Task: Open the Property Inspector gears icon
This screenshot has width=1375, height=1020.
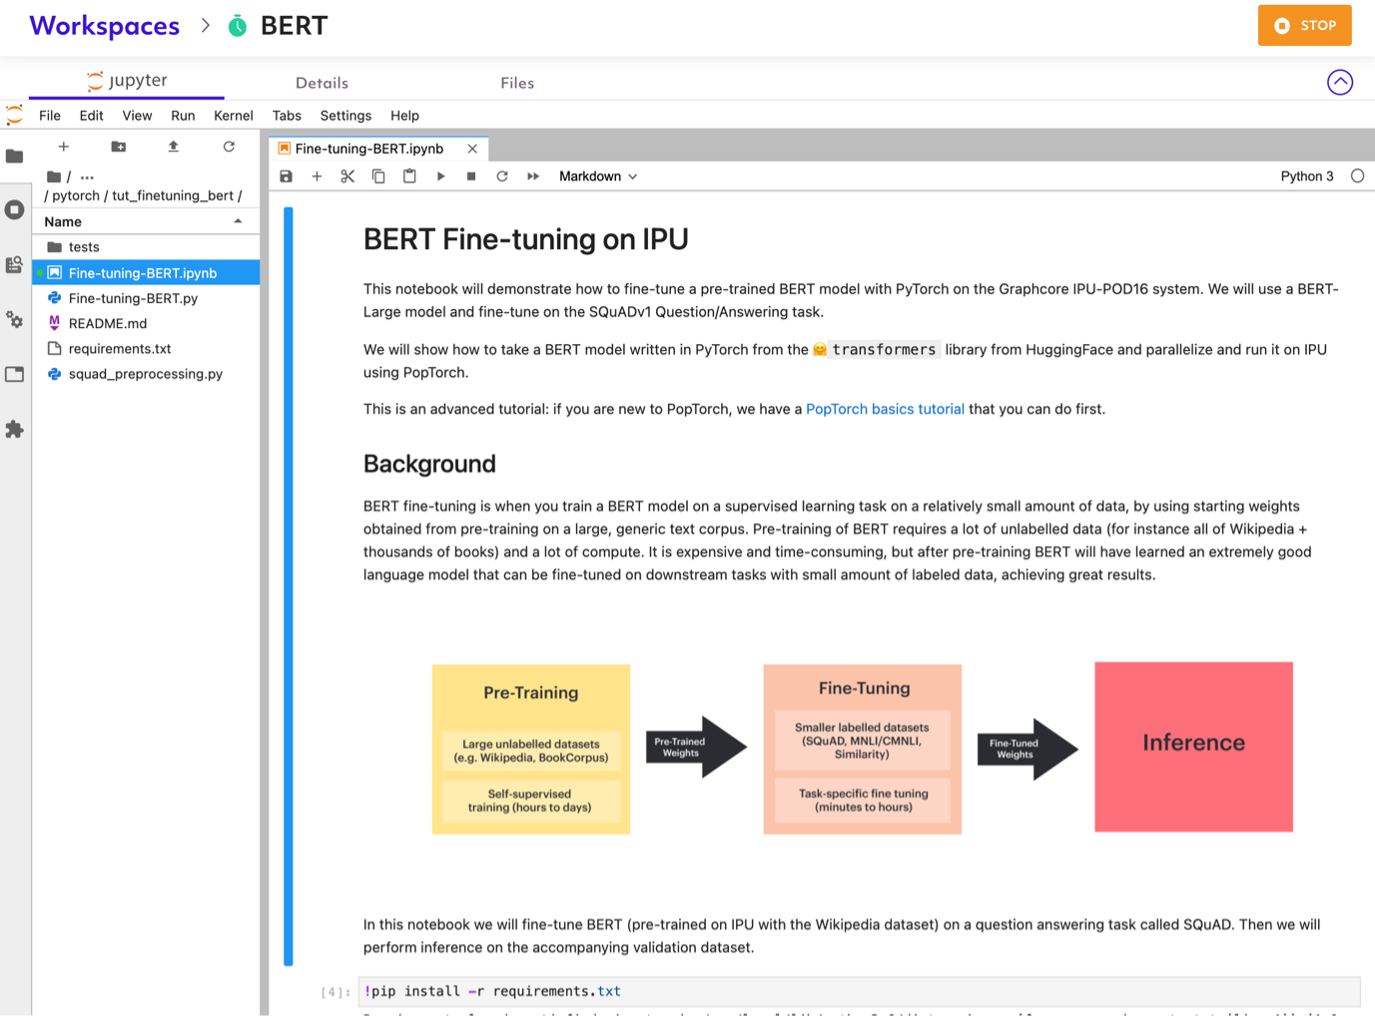Action: 14,320
